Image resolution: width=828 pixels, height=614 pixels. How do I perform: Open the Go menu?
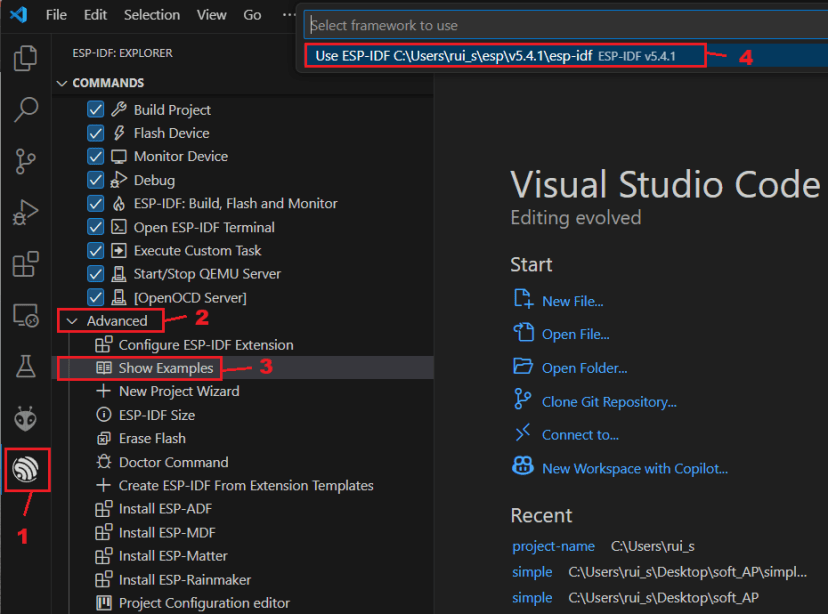click(x=252, y=15)
